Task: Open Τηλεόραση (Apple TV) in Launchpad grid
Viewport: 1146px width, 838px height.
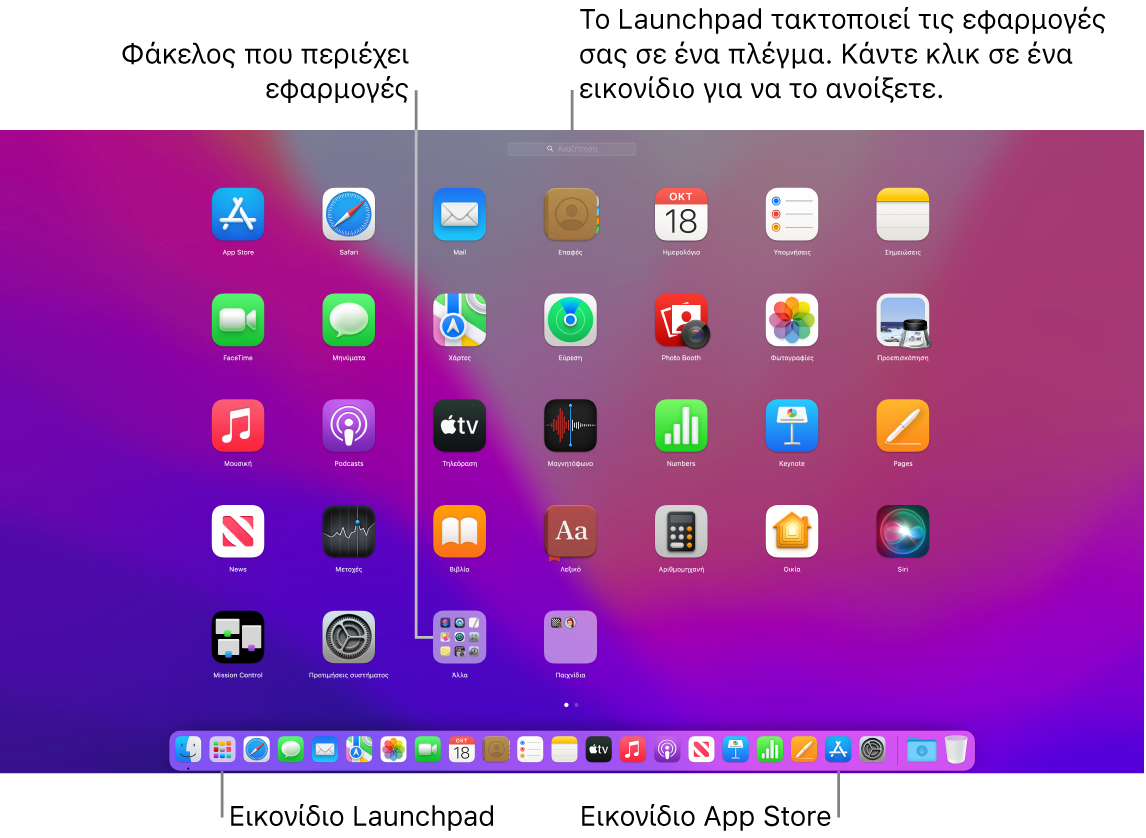Action: pyautogui.click(x=459, y=425)
